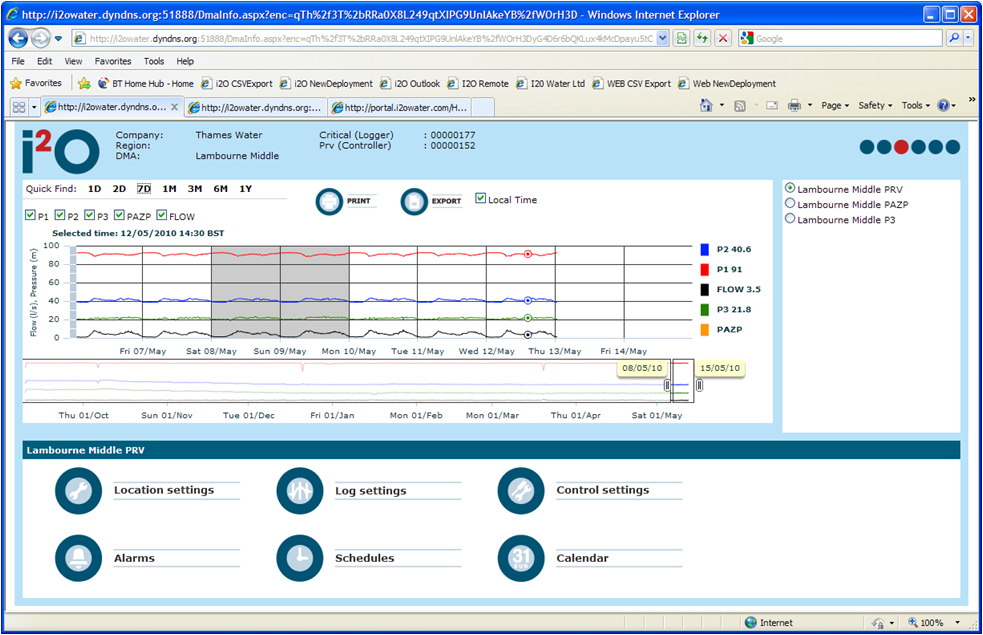Open the Tools menu in menu bar
Image resolution: width=983 pixels, height=635 pixels.
click(153, 61)
